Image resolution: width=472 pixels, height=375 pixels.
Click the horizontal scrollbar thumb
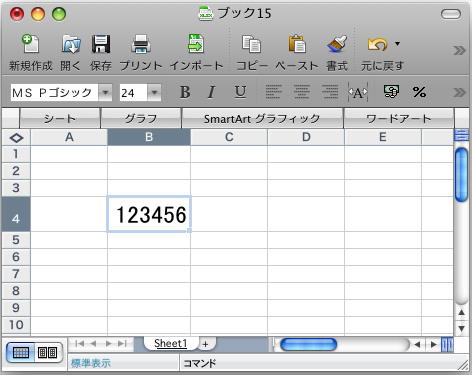point(308,344)
